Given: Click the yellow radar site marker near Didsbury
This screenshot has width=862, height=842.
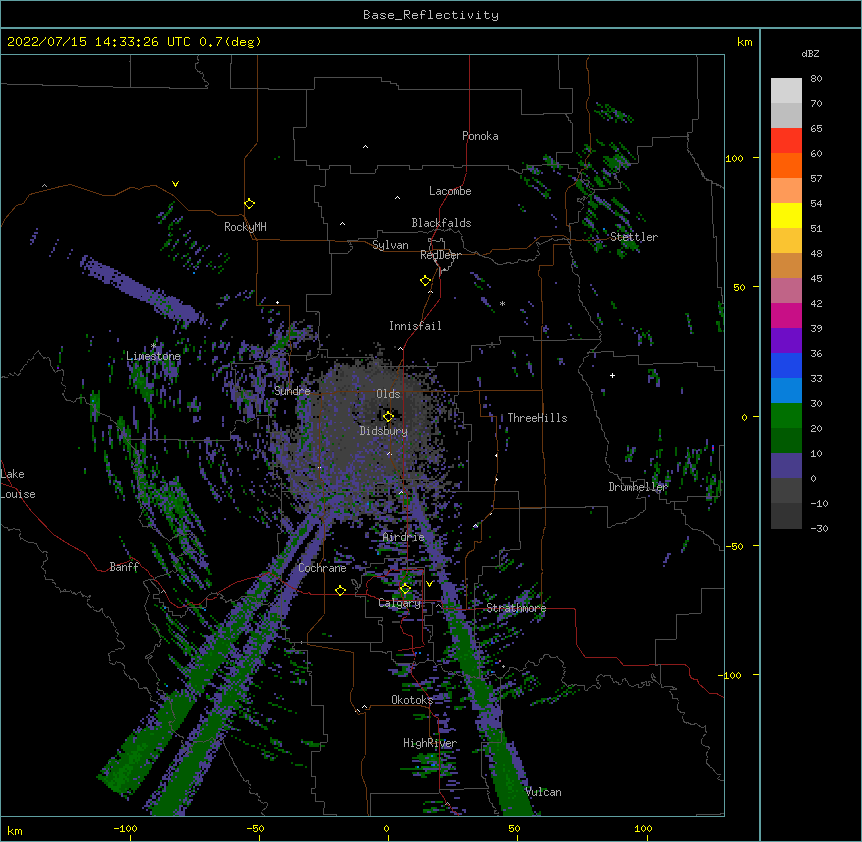Looking at the screenshot, I should point(388,416).
